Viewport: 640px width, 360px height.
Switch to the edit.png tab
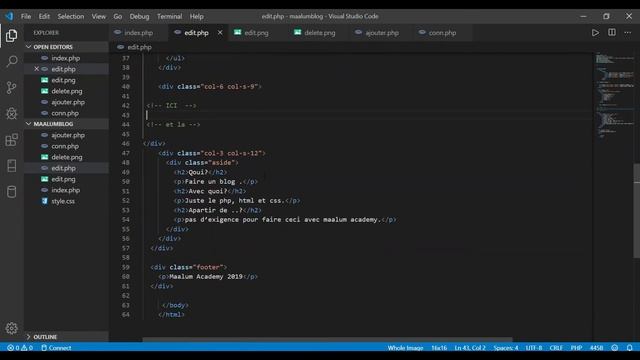(x=257, y=33)
